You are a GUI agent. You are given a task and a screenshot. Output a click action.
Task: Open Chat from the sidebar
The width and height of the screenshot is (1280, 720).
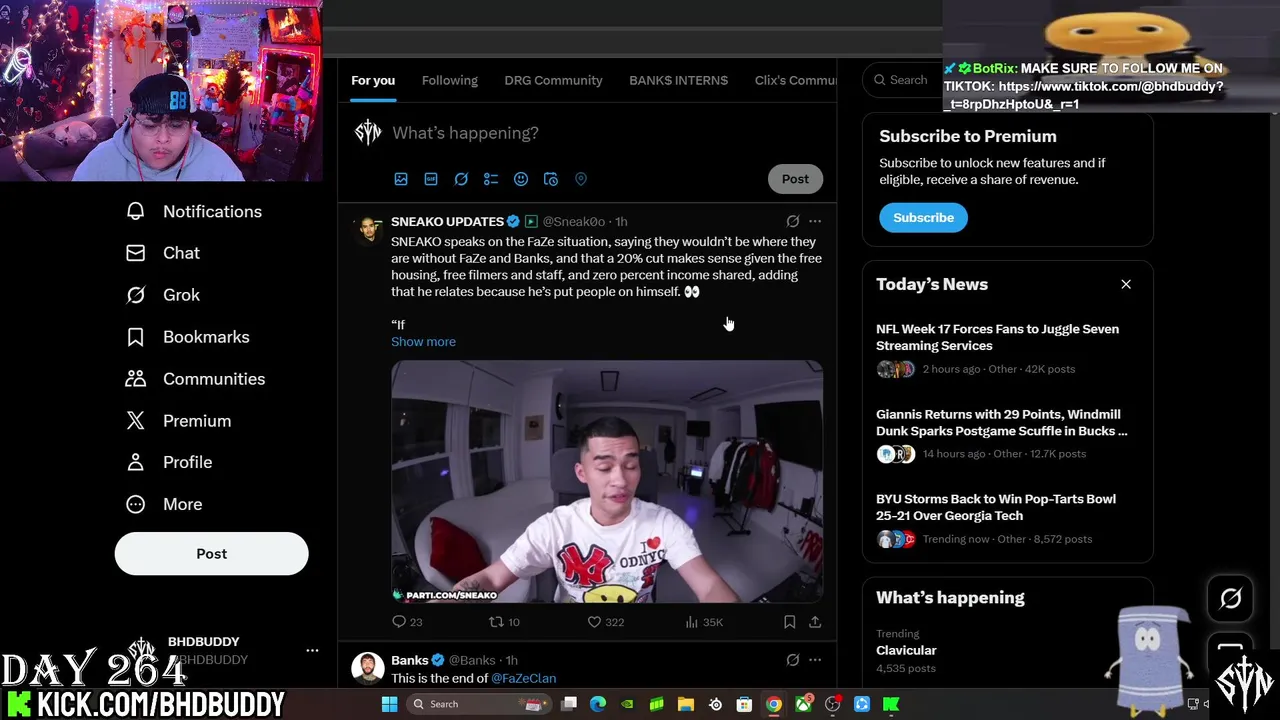[164, 253]
